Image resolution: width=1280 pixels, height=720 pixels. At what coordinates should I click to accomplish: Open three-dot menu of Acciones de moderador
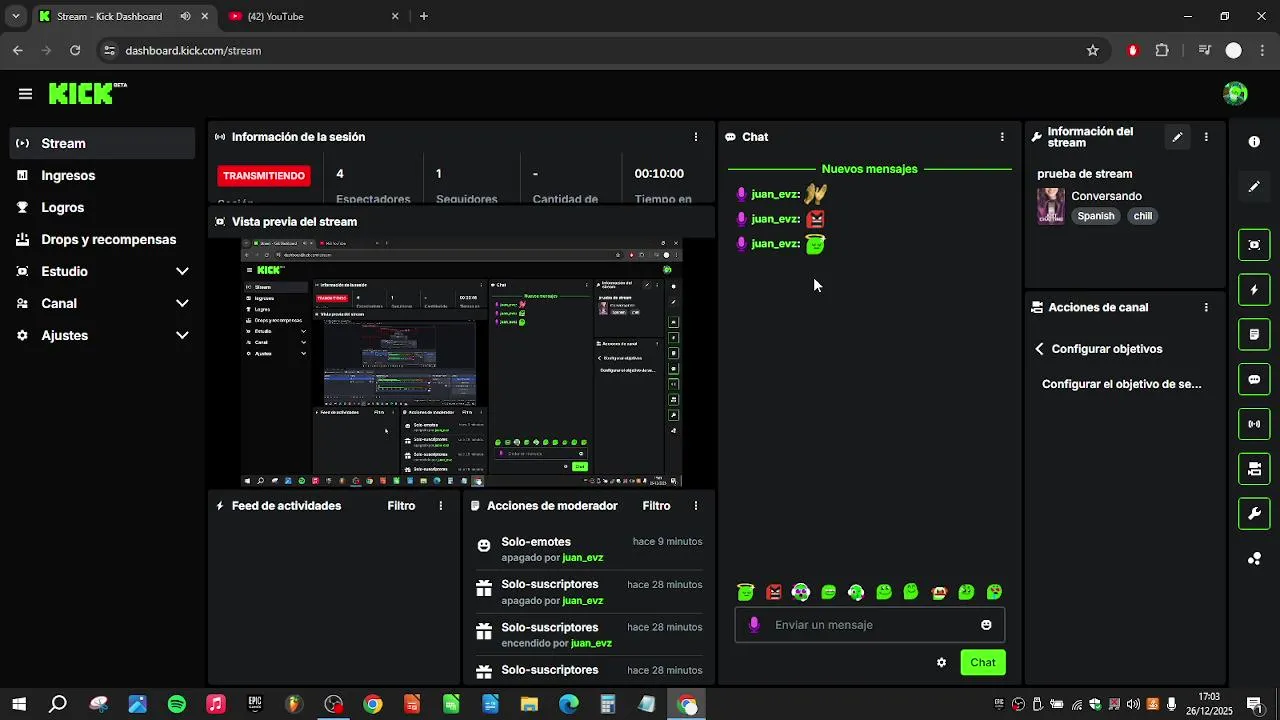696,506
